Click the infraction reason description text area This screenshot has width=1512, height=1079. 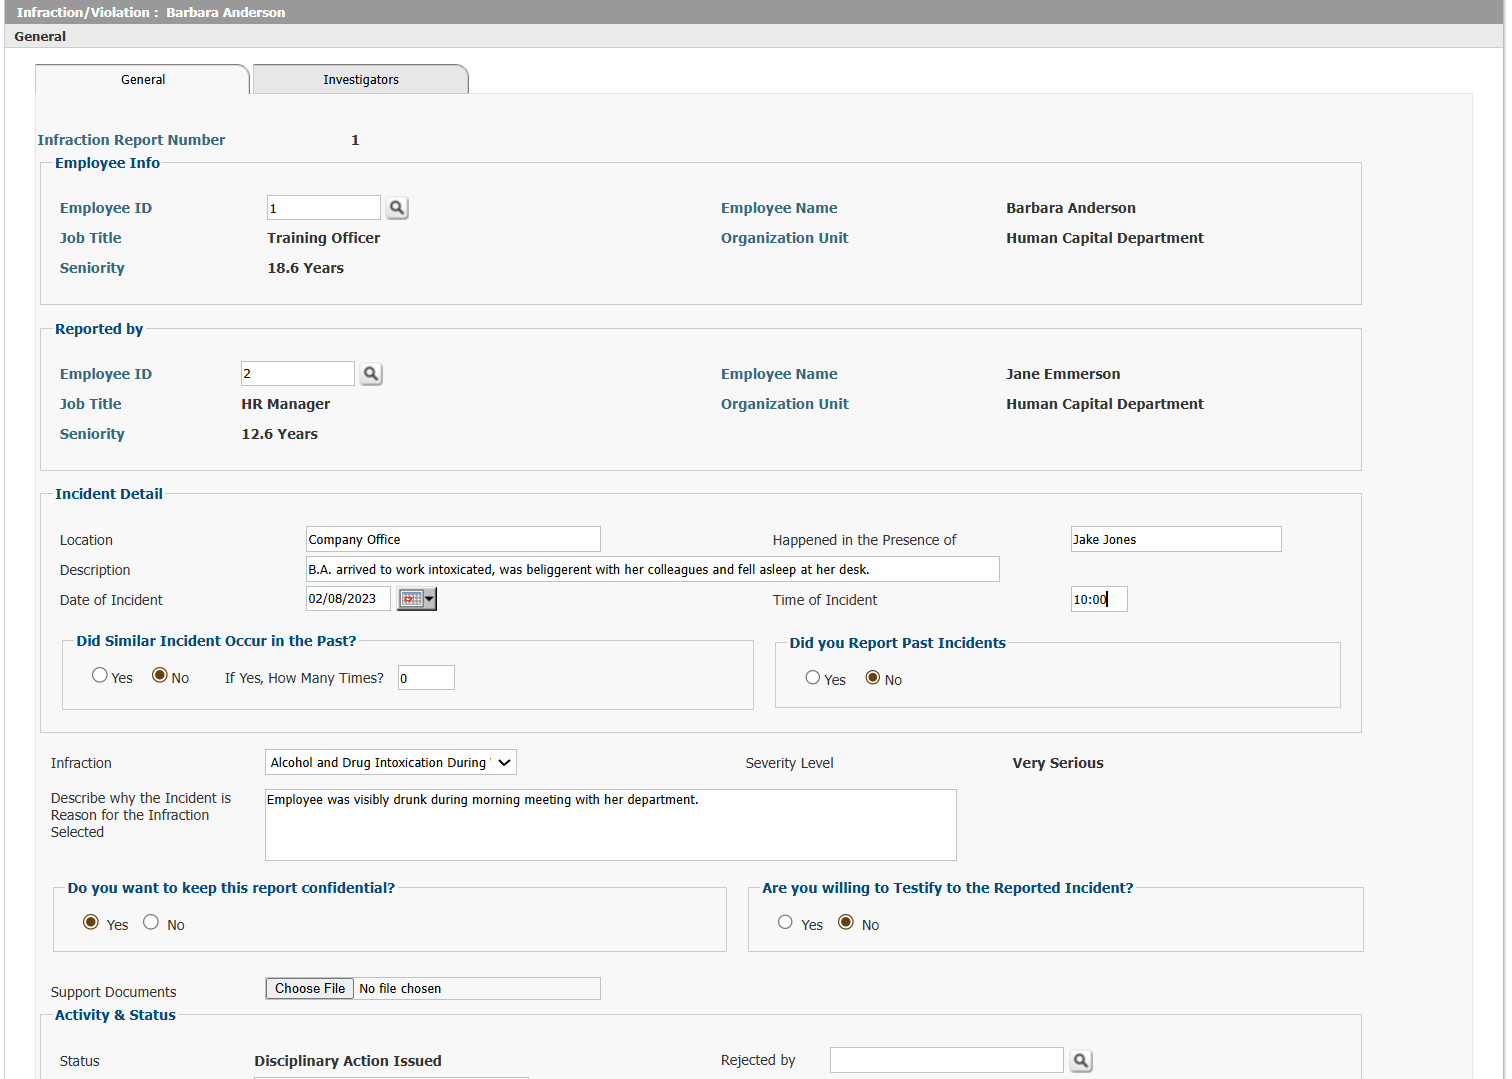(x=611, y=825)
